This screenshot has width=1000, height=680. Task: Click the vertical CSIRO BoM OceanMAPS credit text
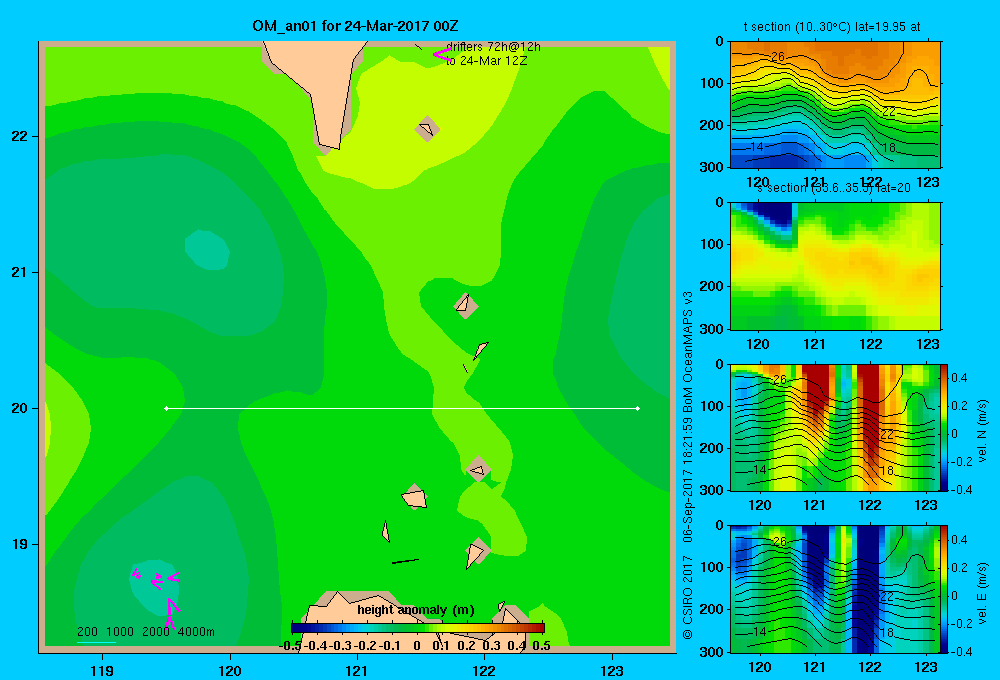click(x=688, y=465)
